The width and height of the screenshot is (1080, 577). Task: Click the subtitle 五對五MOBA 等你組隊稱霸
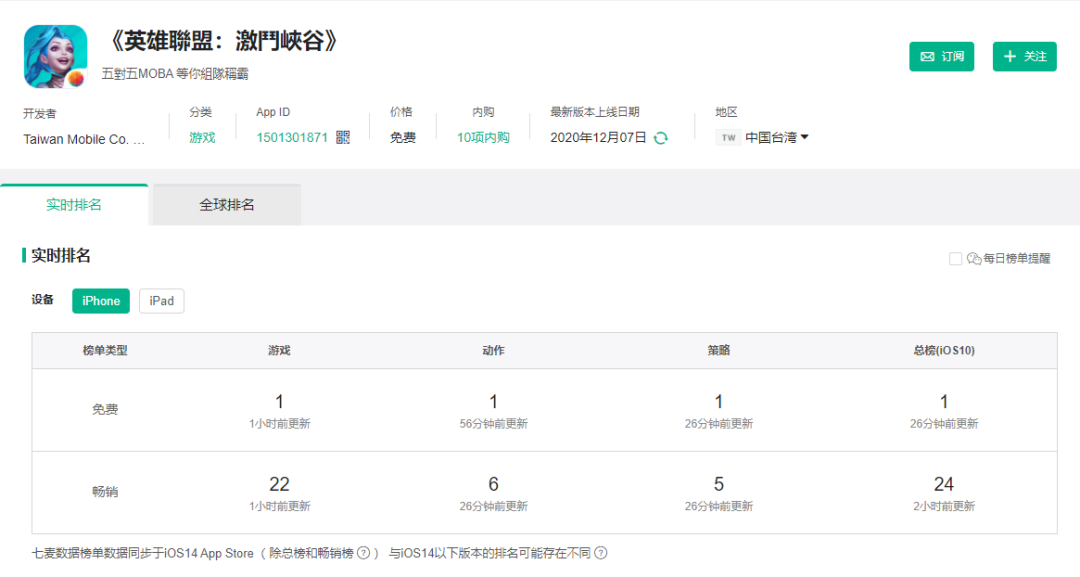click(175, 74)
